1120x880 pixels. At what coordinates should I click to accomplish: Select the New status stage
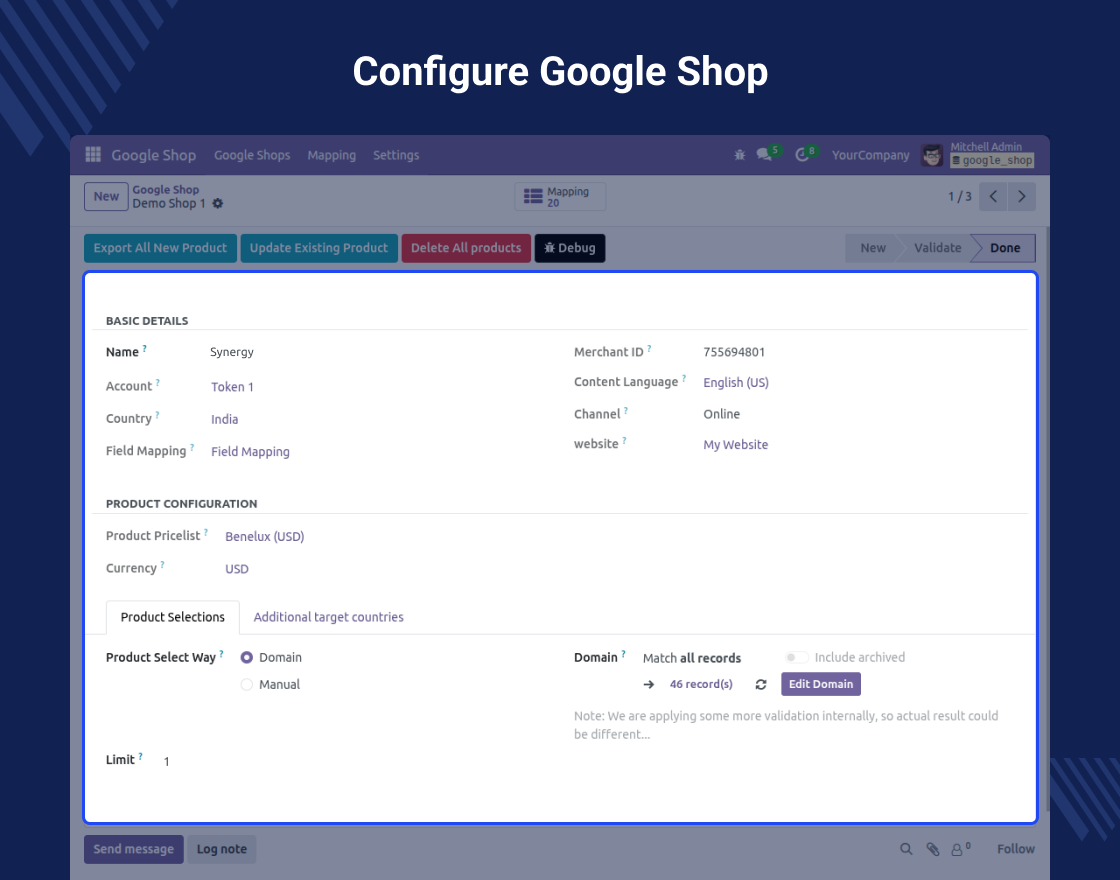pos(872,248)
